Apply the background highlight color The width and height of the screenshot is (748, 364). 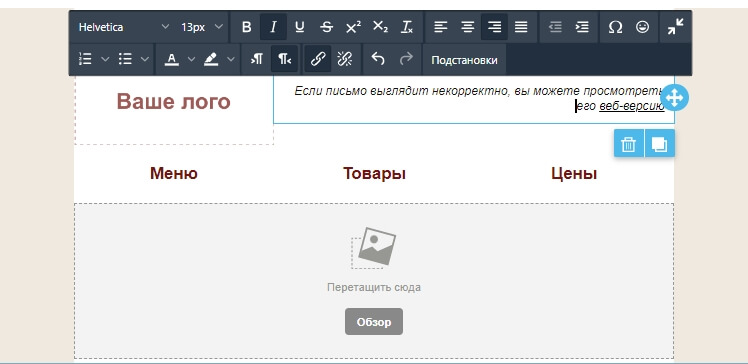(211, 59)
